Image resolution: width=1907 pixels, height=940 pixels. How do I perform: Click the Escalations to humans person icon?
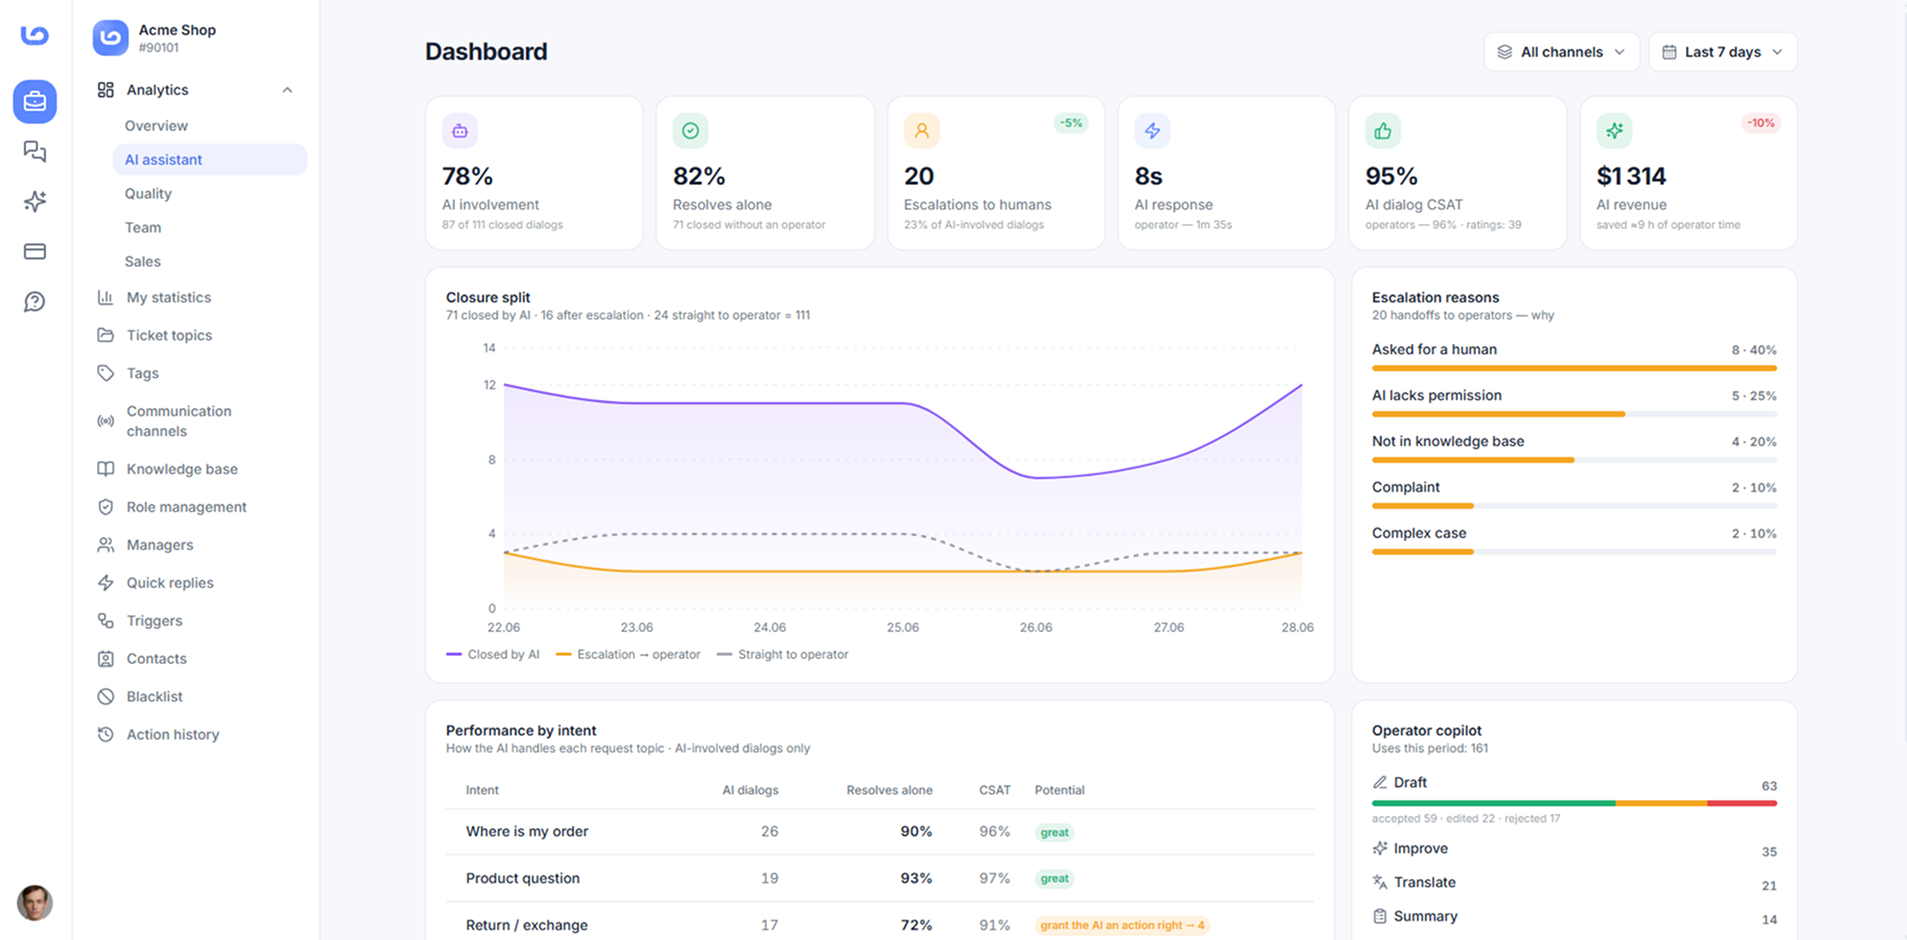pyautogui.click(x=921, y=131)
